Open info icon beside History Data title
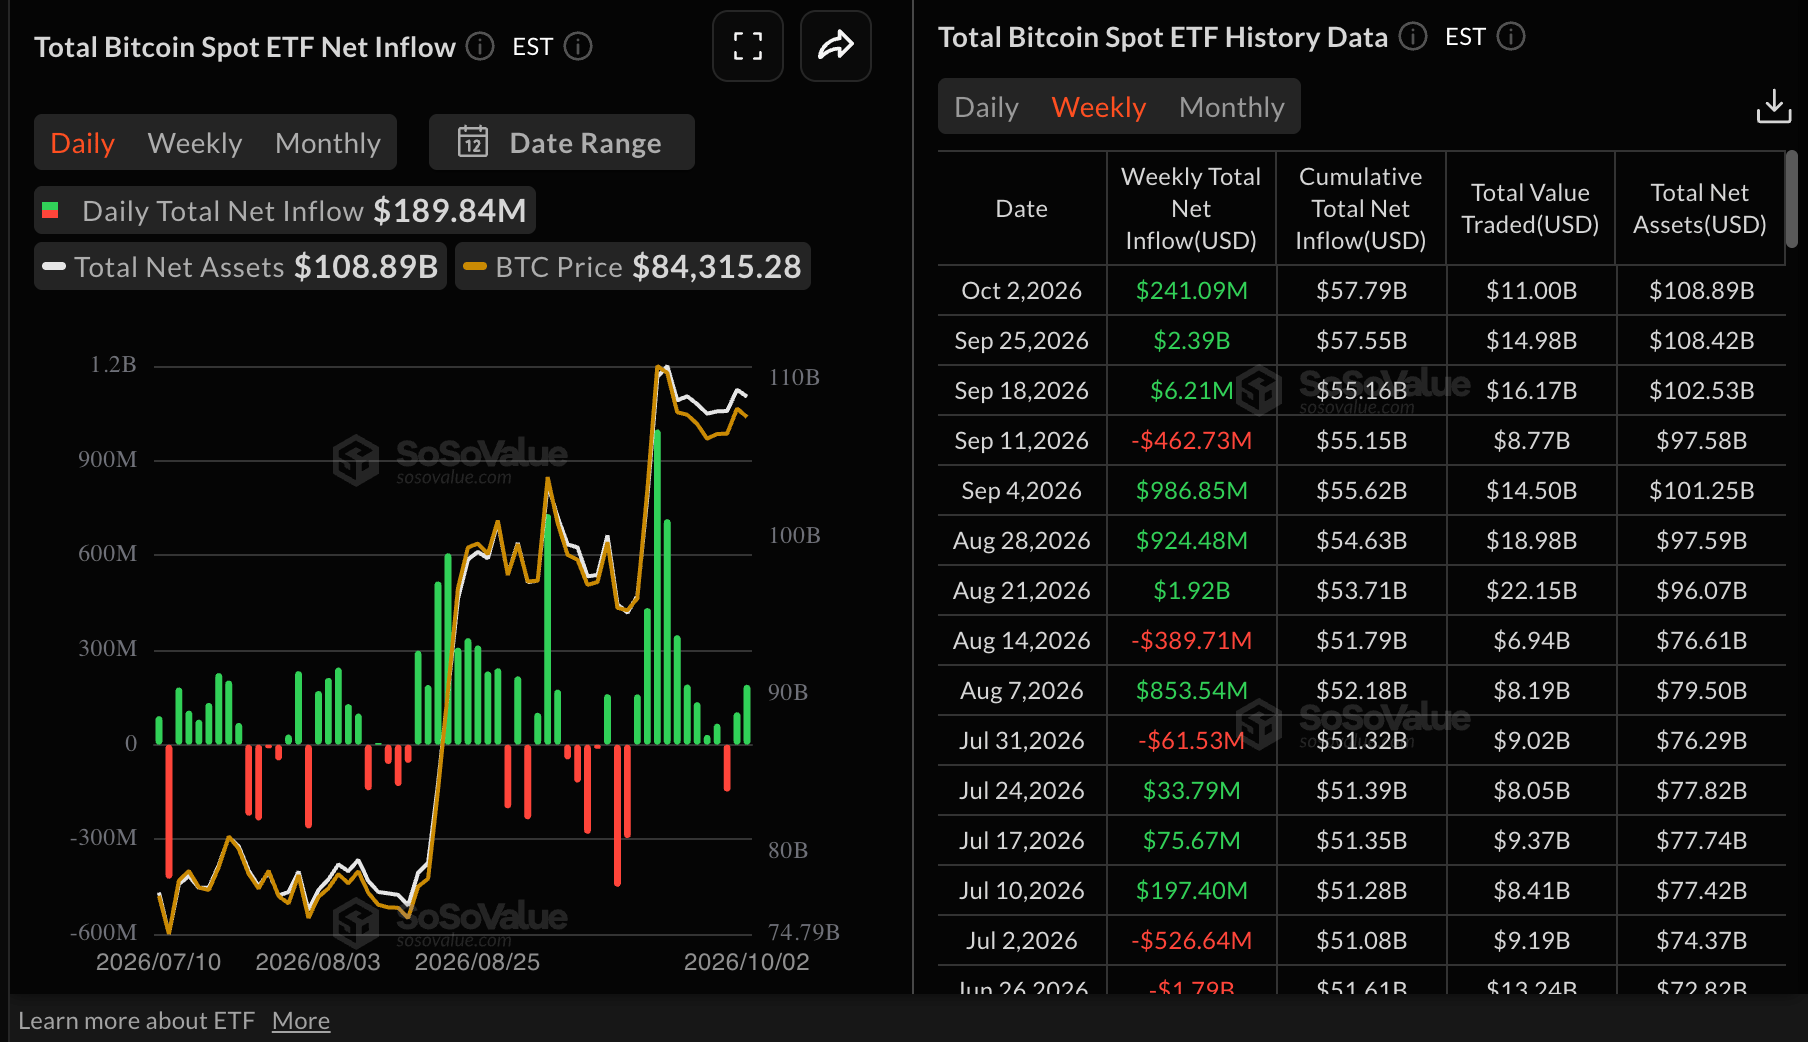The height and width of the screenshot is (1042, 1808). click(1413, 37)
